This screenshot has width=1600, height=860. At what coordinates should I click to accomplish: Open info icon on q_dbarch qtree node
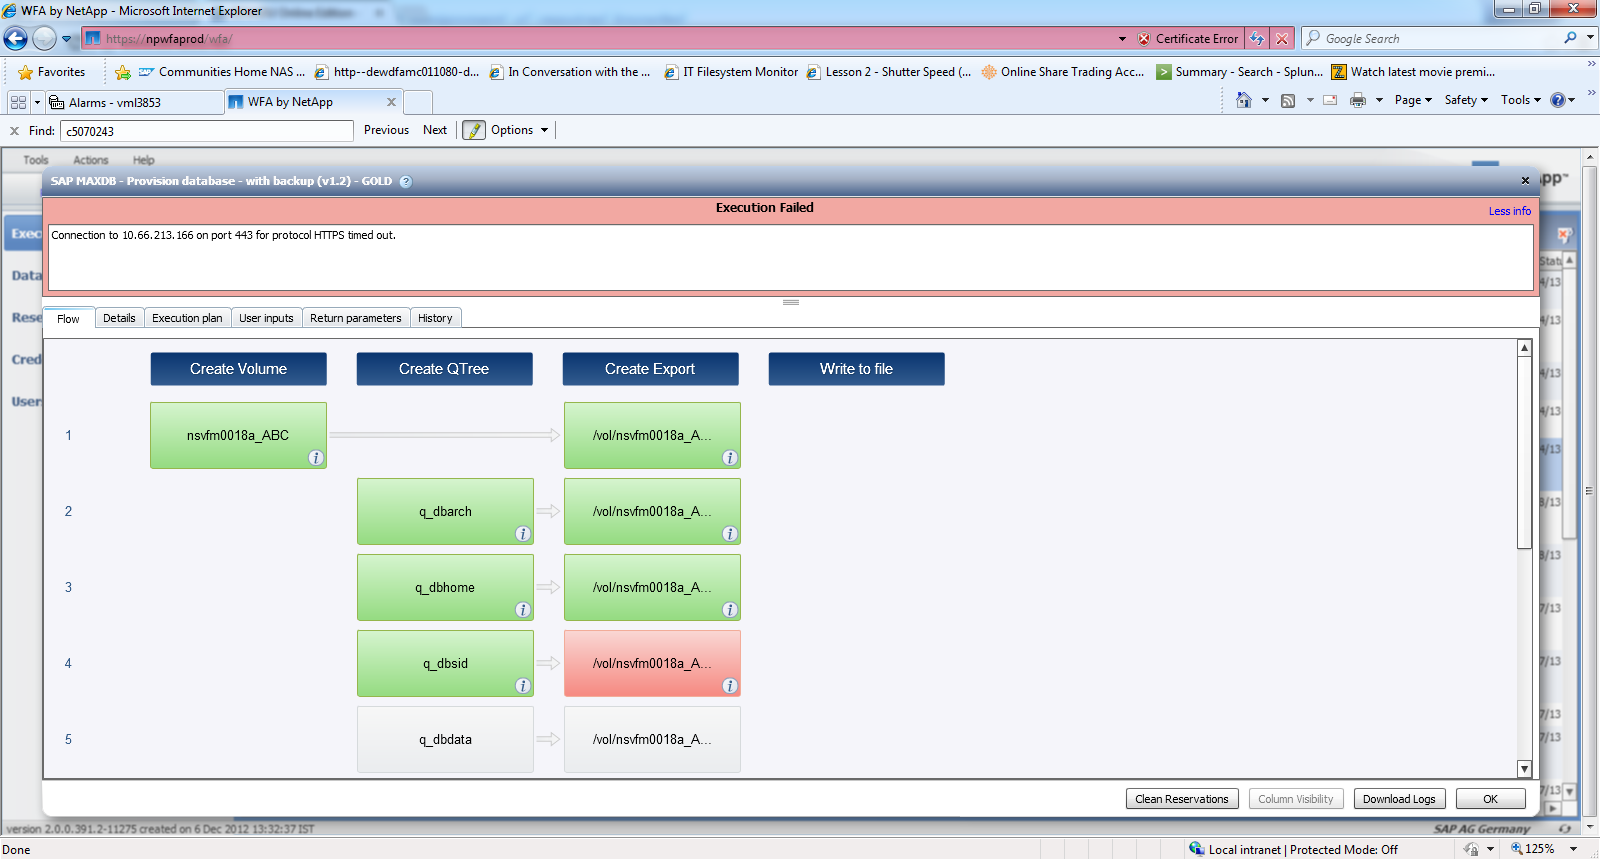pyautogui.click(x=523, y=534)
